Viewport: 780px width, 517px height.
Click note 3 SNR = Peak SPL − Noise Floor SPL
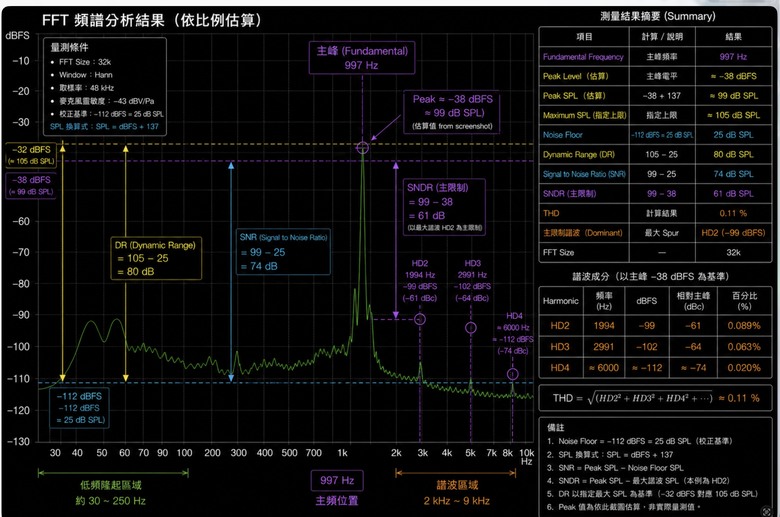615,468
